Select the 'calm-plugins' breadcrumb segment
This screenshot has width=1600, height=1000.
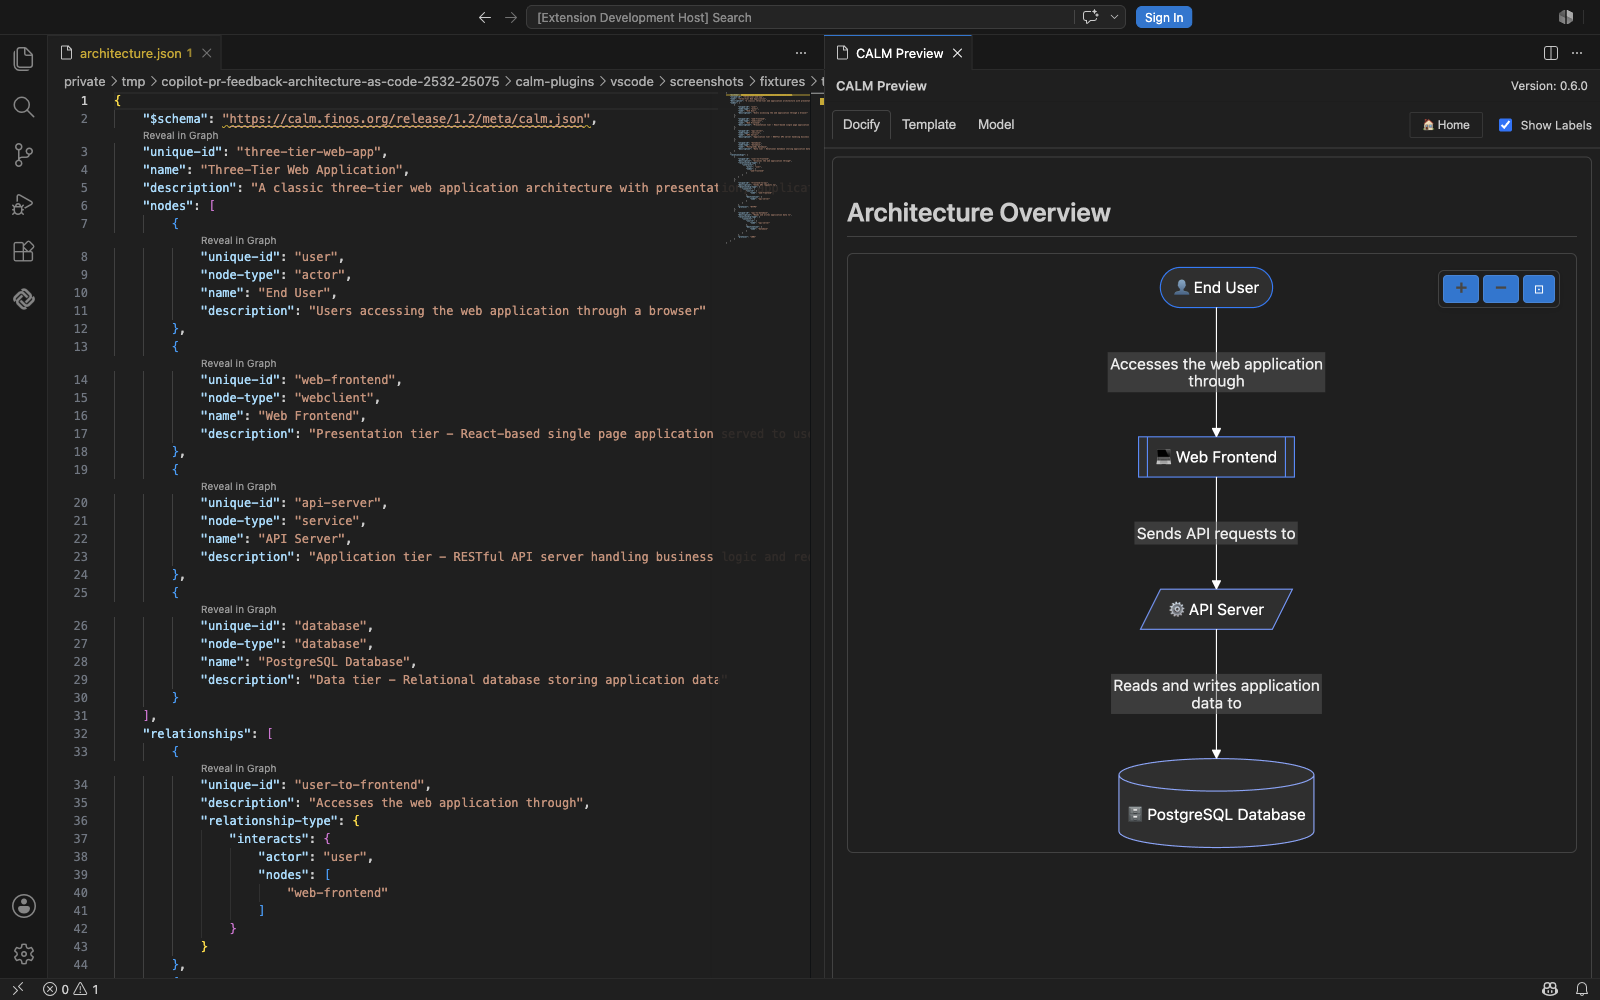554,82
